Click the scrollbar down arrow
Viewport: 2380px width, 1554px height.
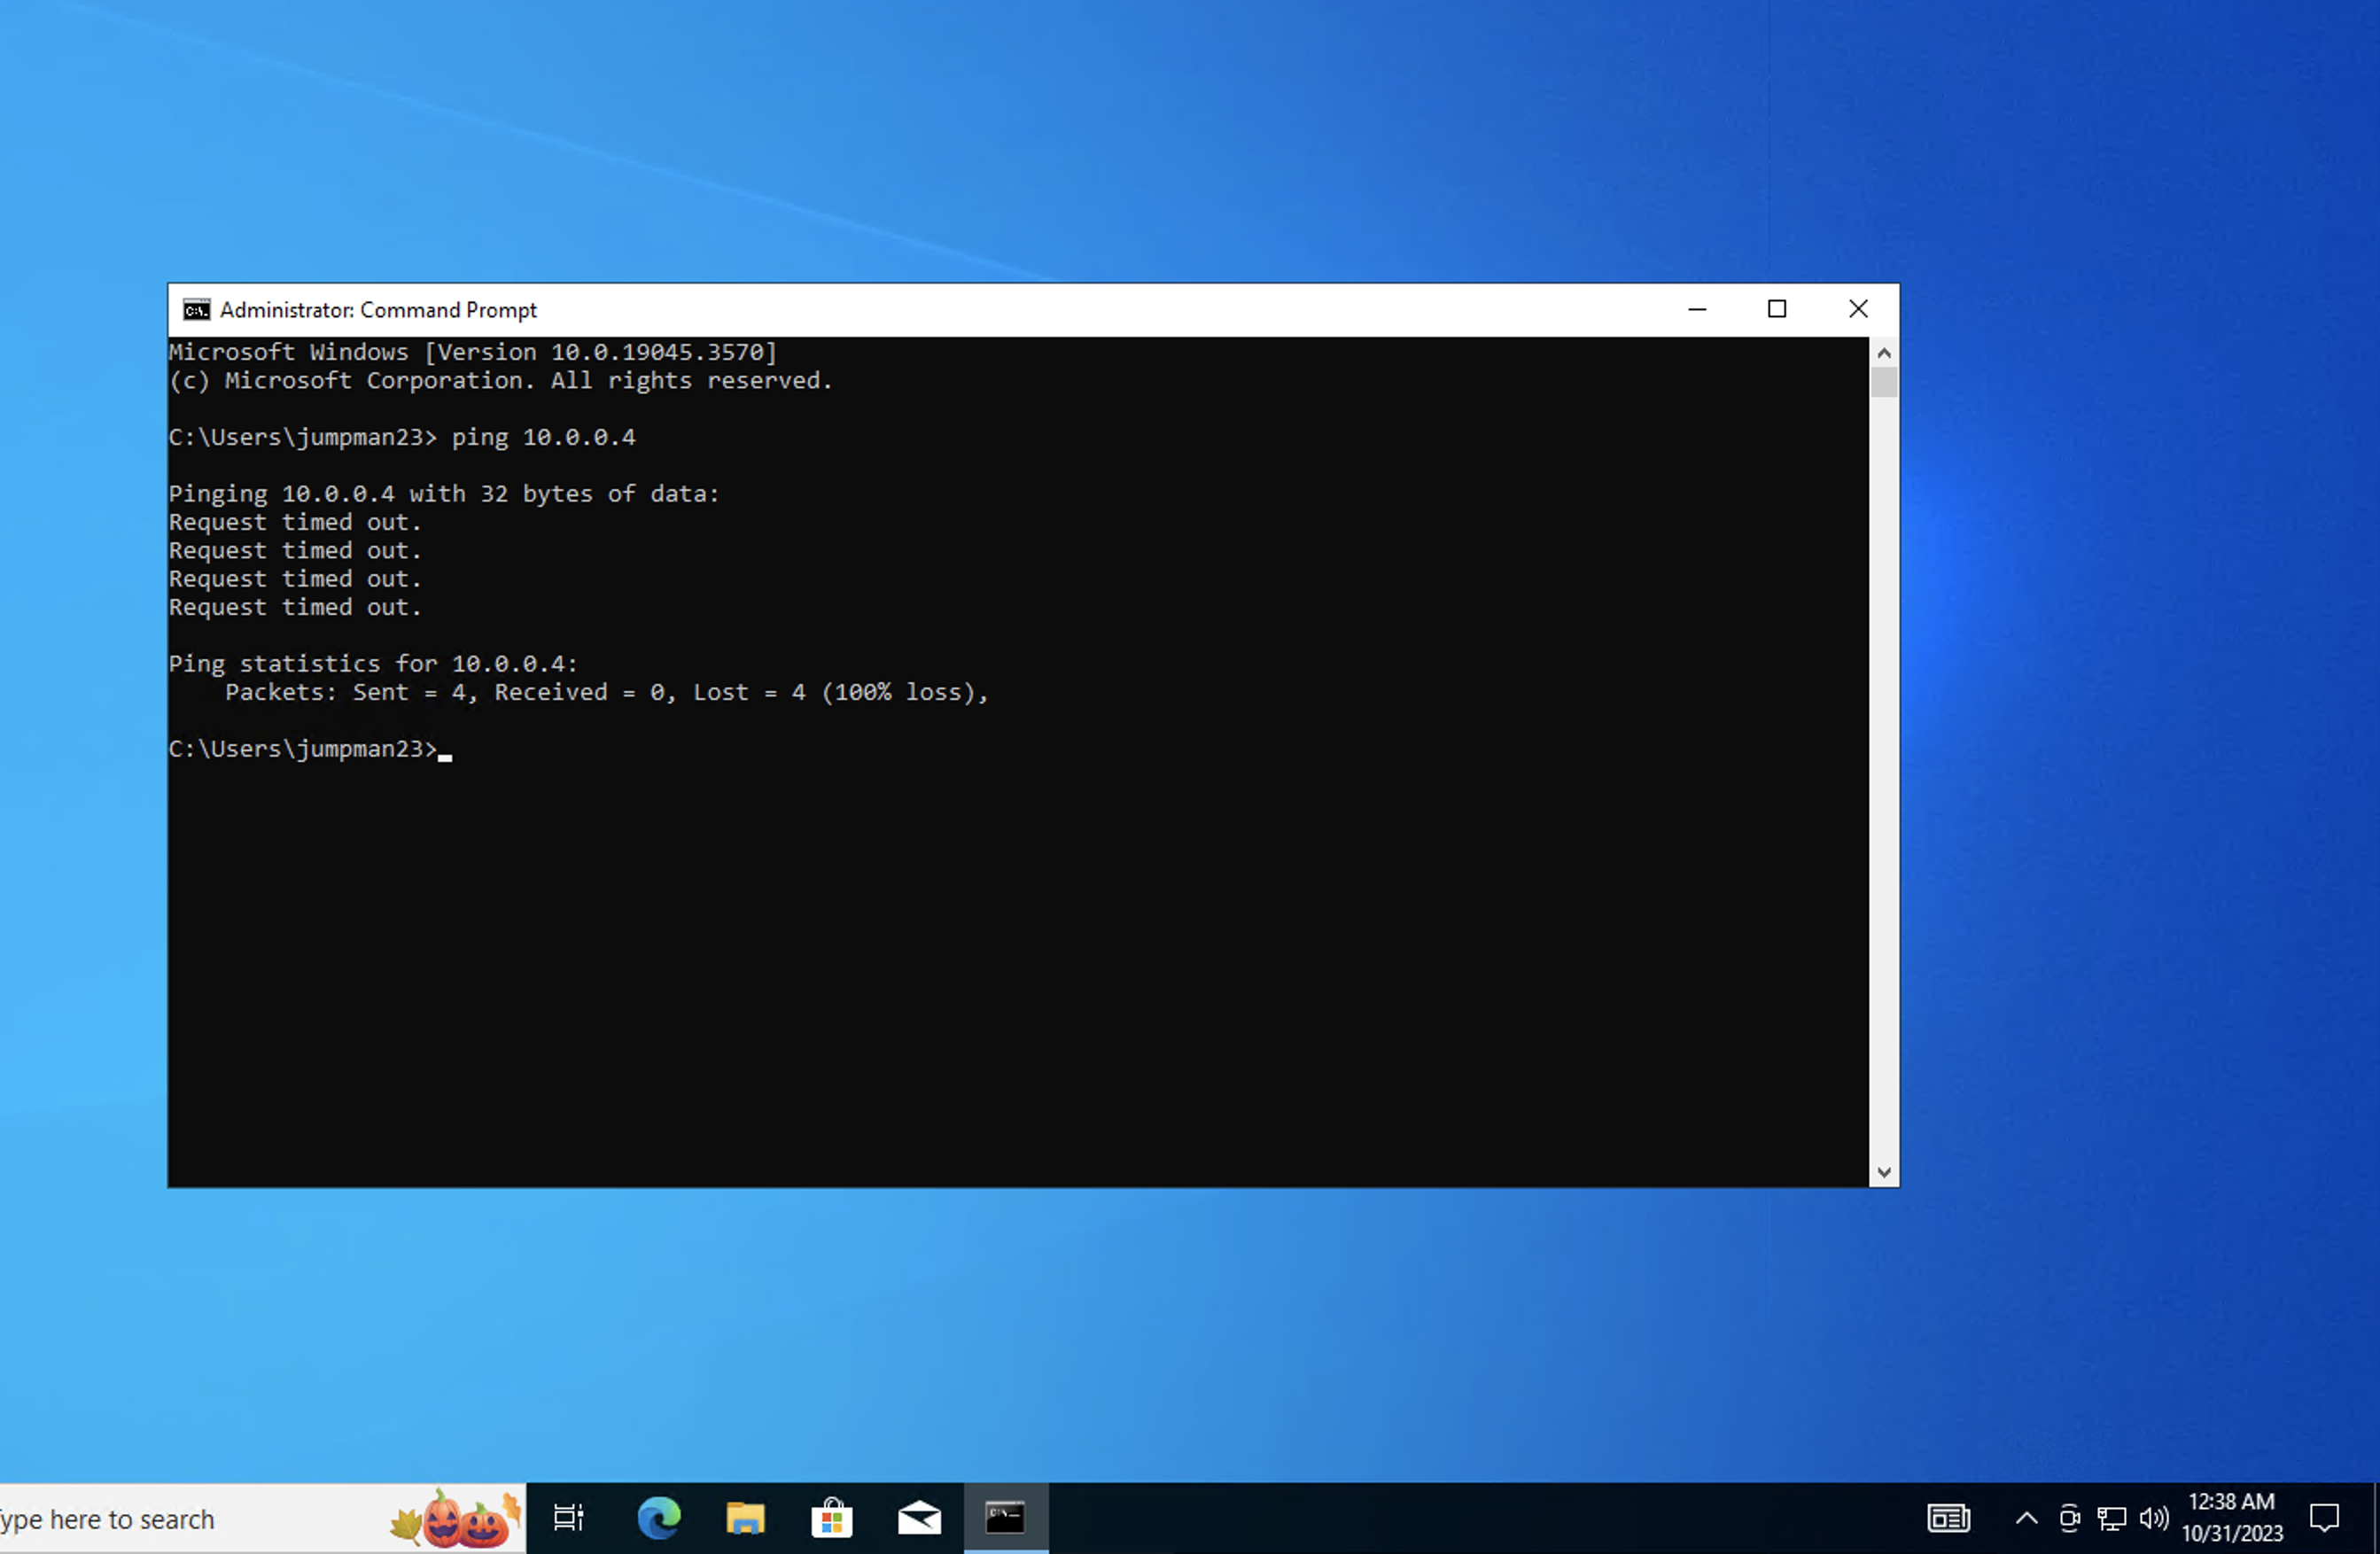pyautogui.click(x=1884, y=1172)
